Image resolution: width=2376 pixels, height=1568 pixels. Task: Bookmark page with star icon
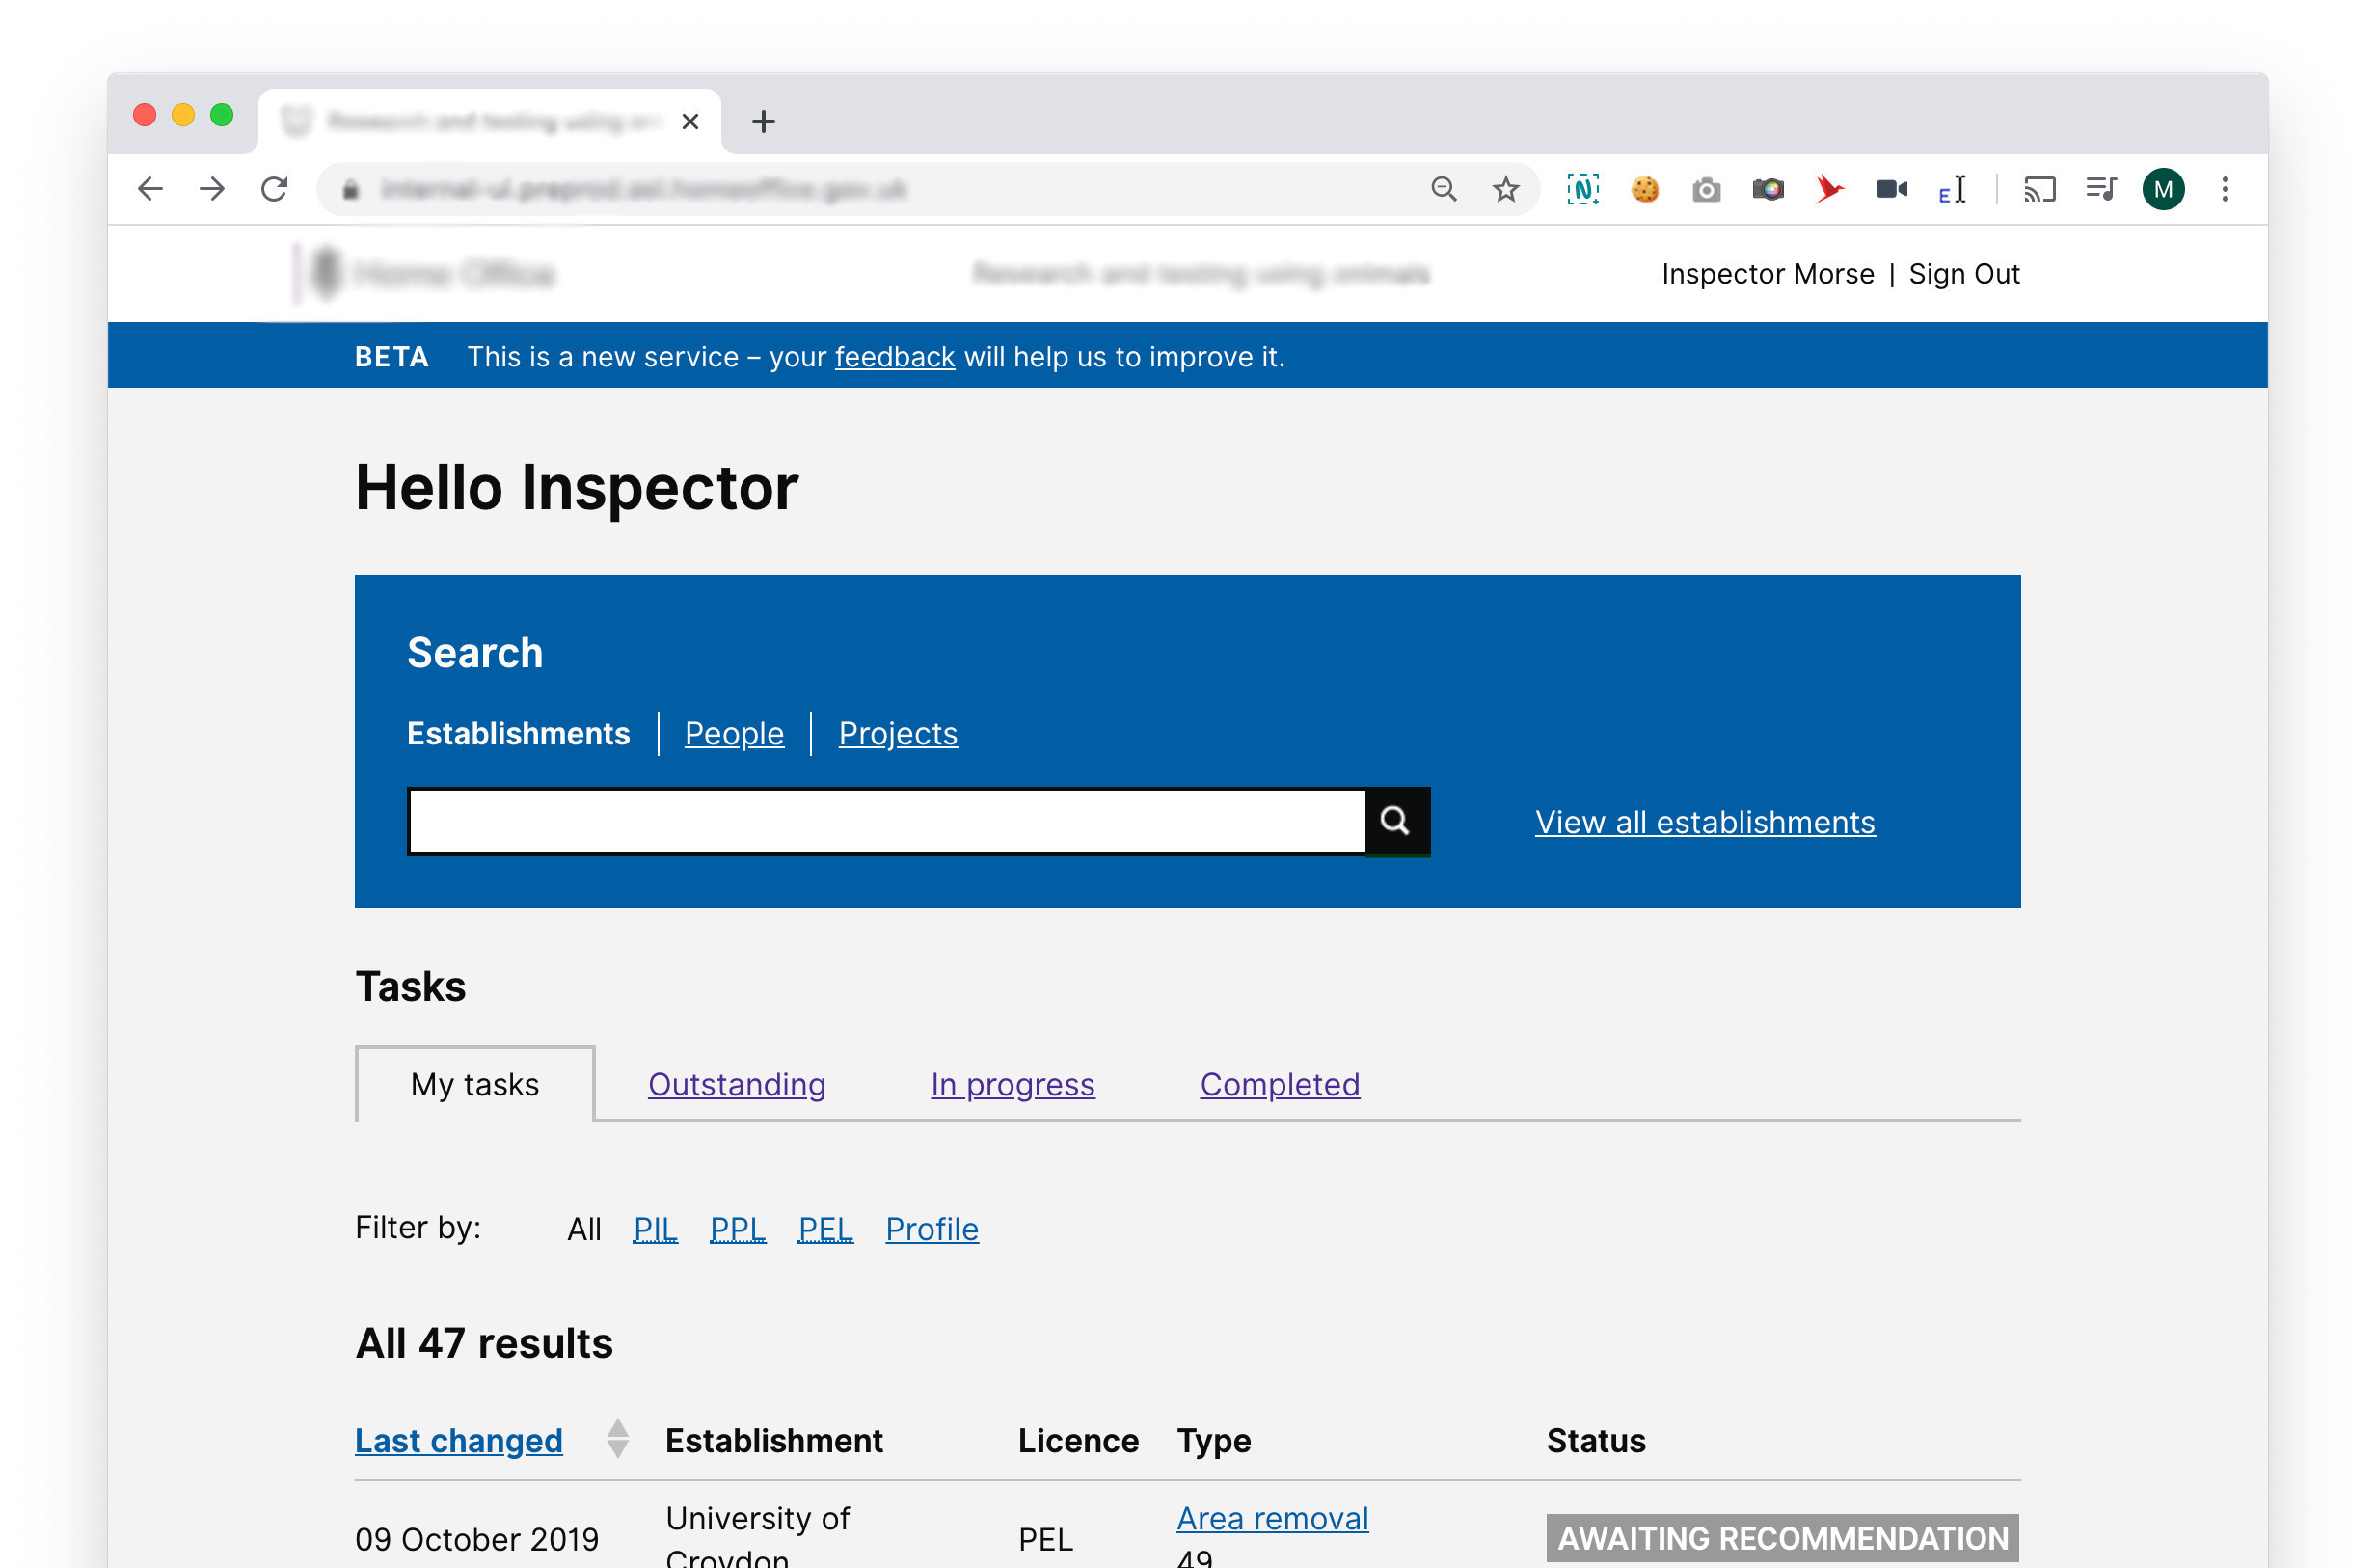pyautogui.click(x=1505, y=189)
